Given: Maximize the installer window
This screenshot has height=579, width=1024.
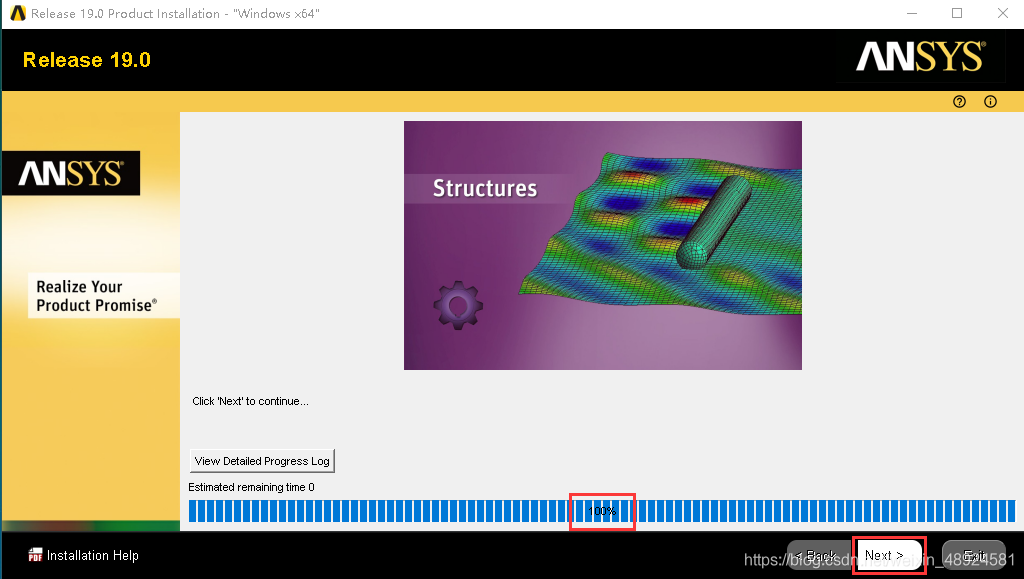Looking at the screenshot, I should (x=957, y=13).
